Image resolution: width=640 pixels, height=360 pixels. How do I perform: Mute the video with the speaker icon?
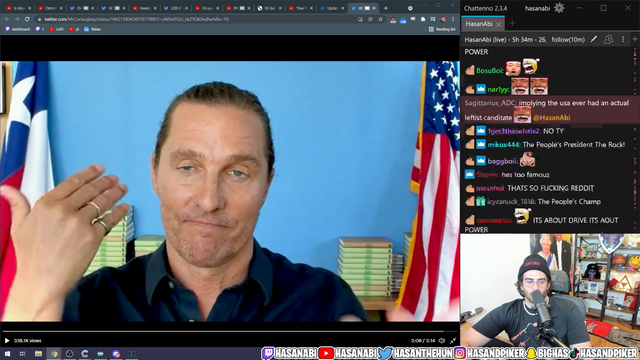[x=442, y=340]
